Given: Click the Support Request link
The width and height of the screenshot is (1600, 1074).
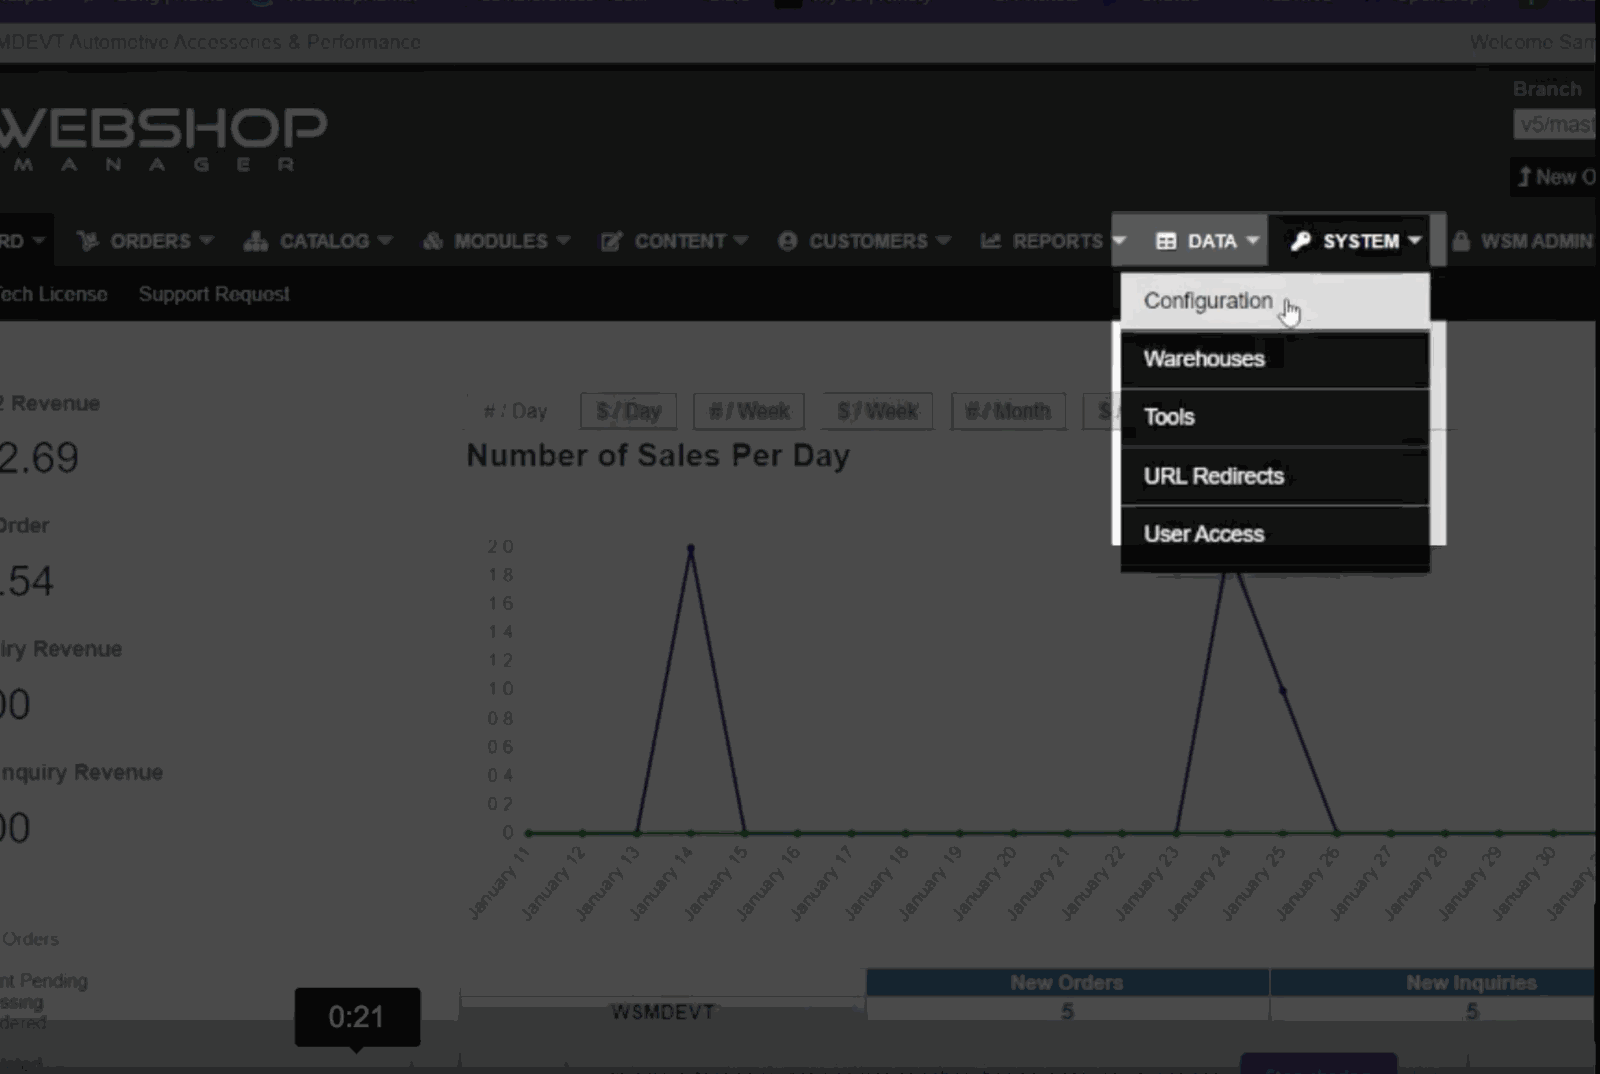Looking at the screenshot, I should [x=214, y=294].
